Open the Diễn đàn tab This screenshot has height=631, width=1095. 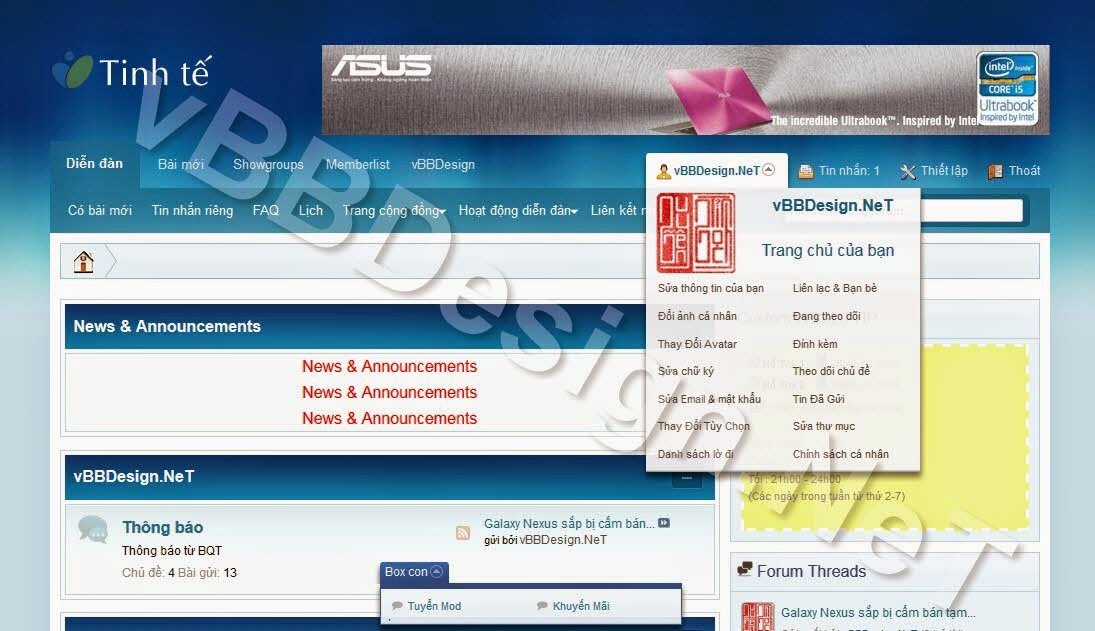[x=94, y=163]
